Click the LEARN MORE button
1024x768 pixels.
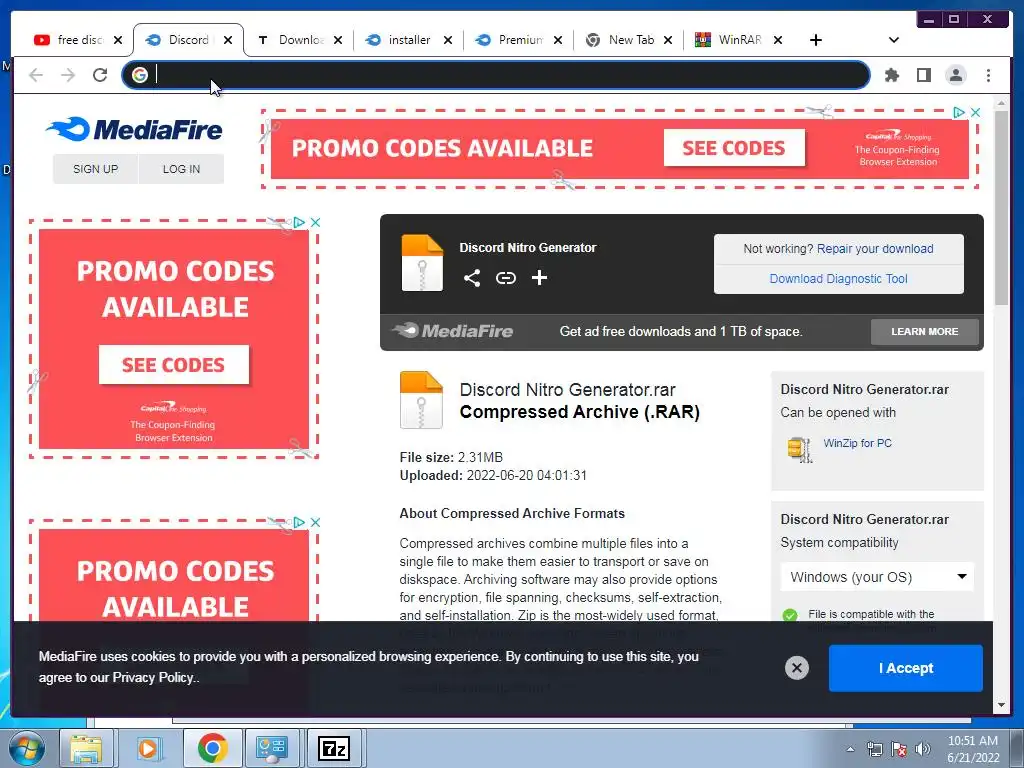coord(925,332)
